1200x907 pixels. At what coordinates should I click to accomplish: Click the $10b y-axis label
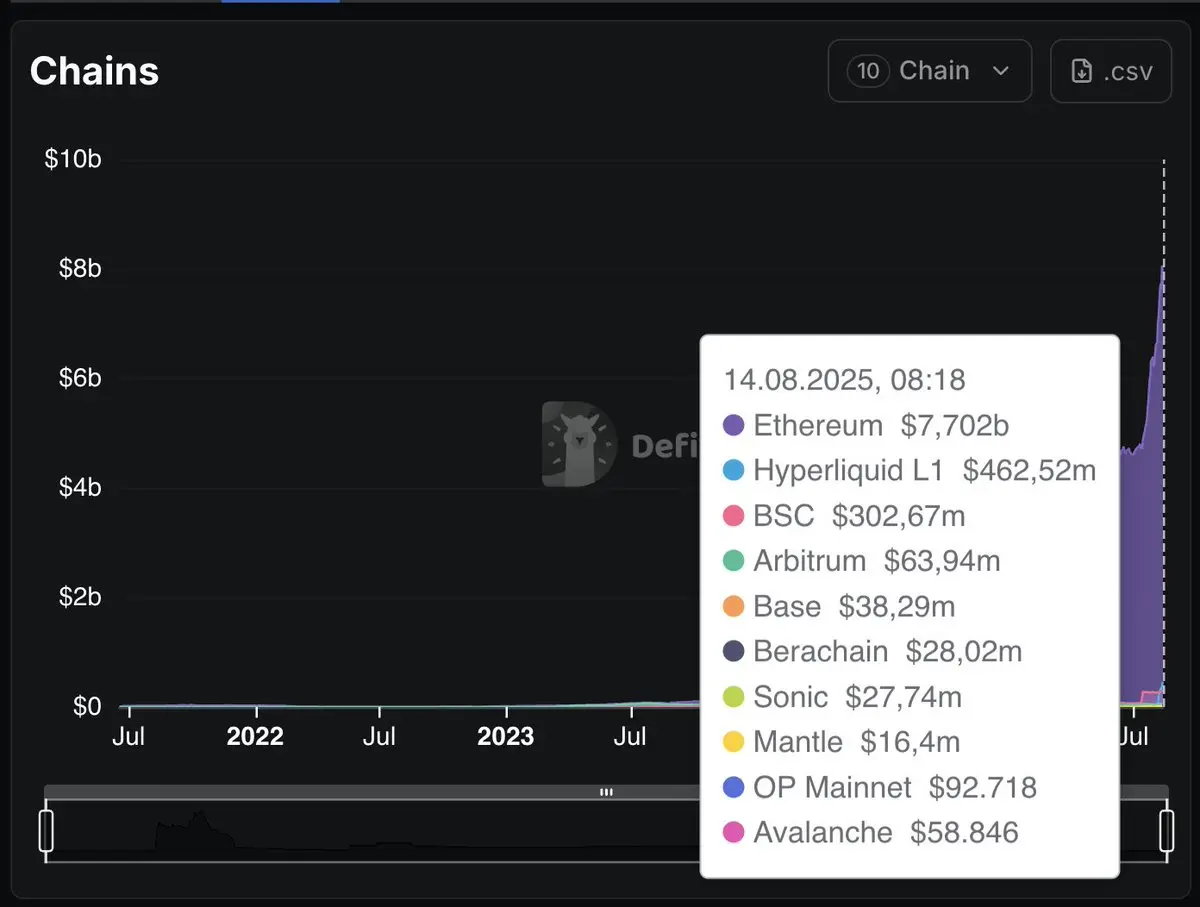pos(73,159)
